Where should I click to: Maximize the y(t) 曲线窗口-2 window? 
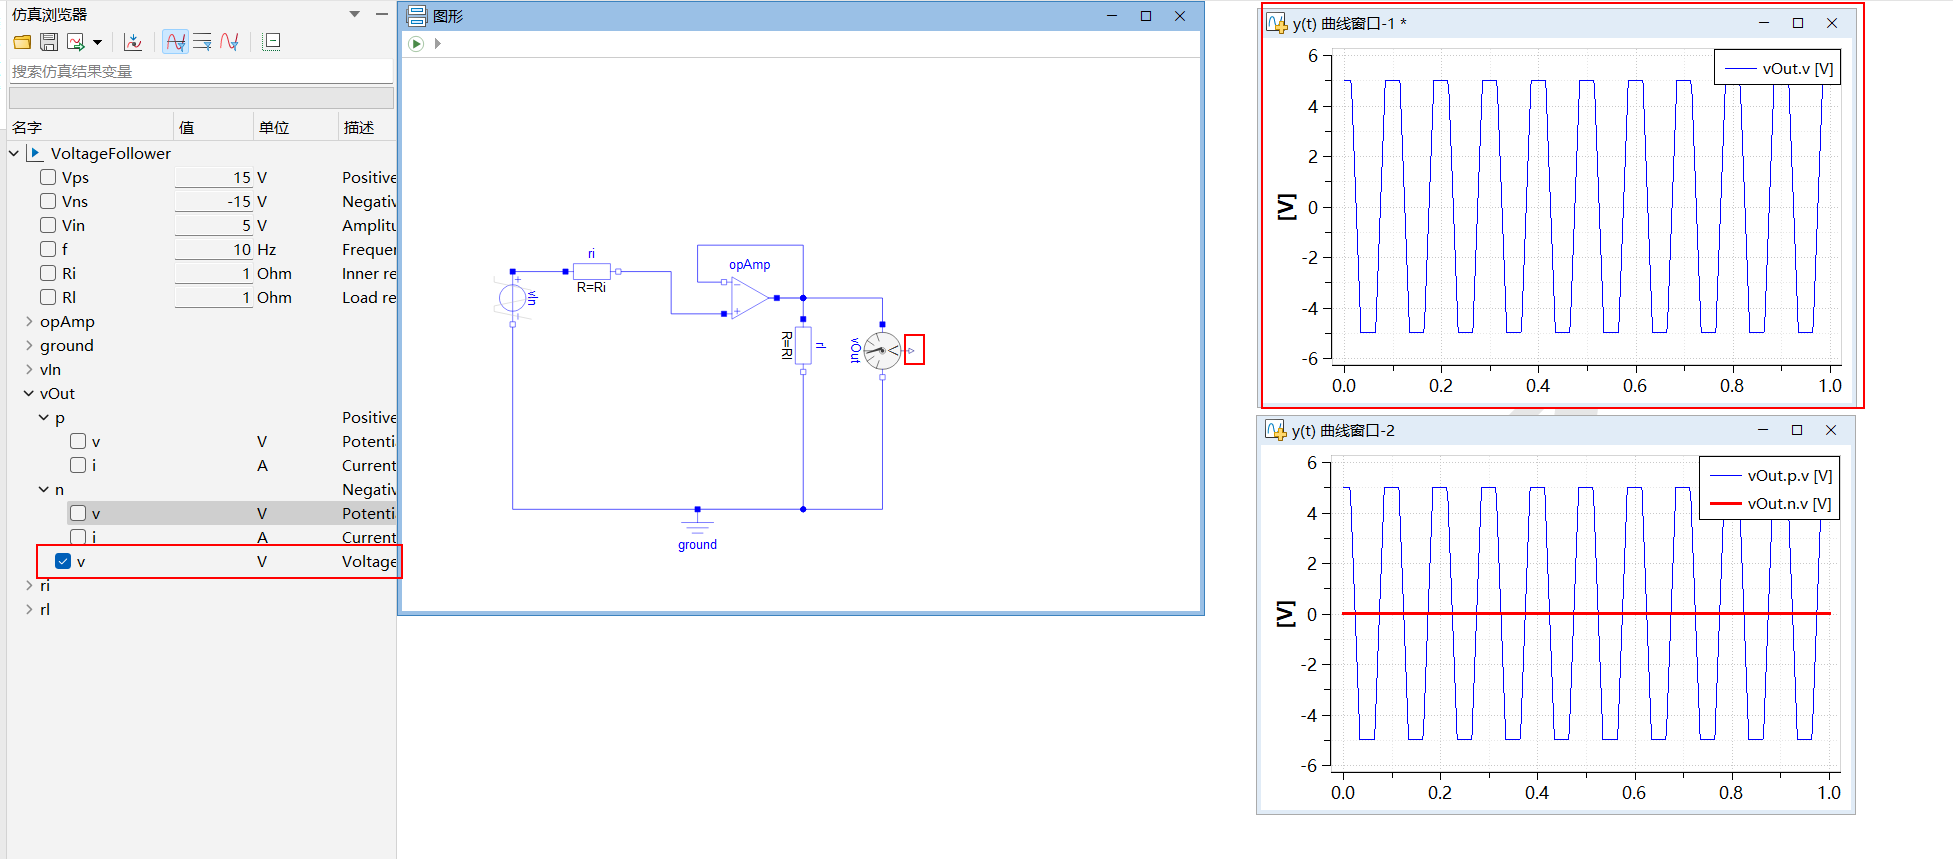1797,430
